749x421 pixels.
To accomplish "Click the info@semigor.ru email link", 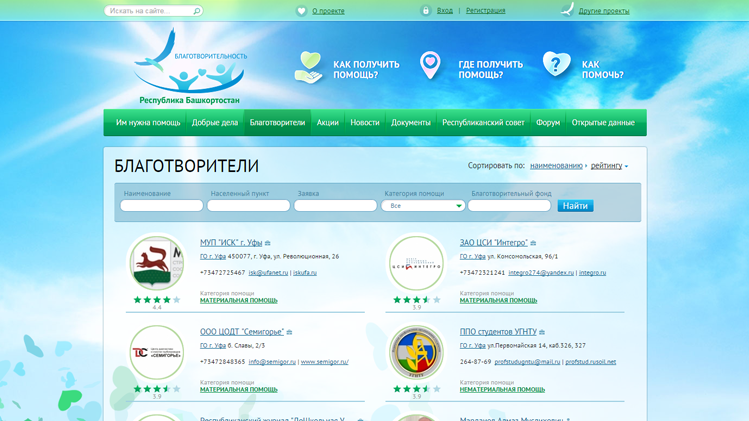I will tap(272, 362).
